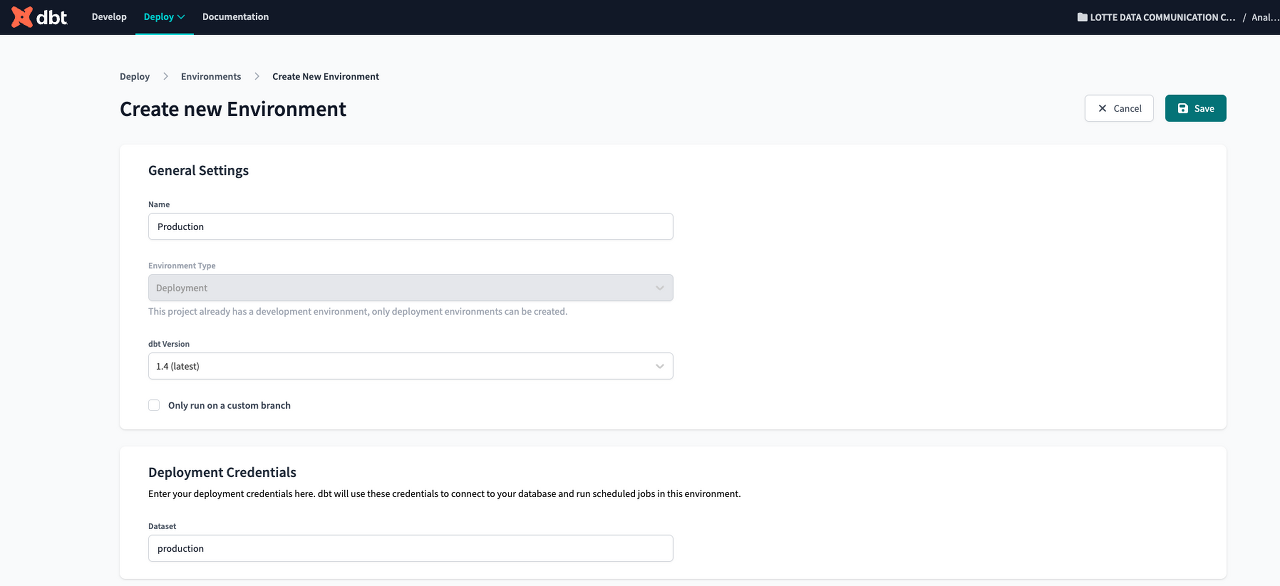The width and height of the screenshot is (1280, 586).
Task: Click the Dataset input field
Action: click(411, 548)
